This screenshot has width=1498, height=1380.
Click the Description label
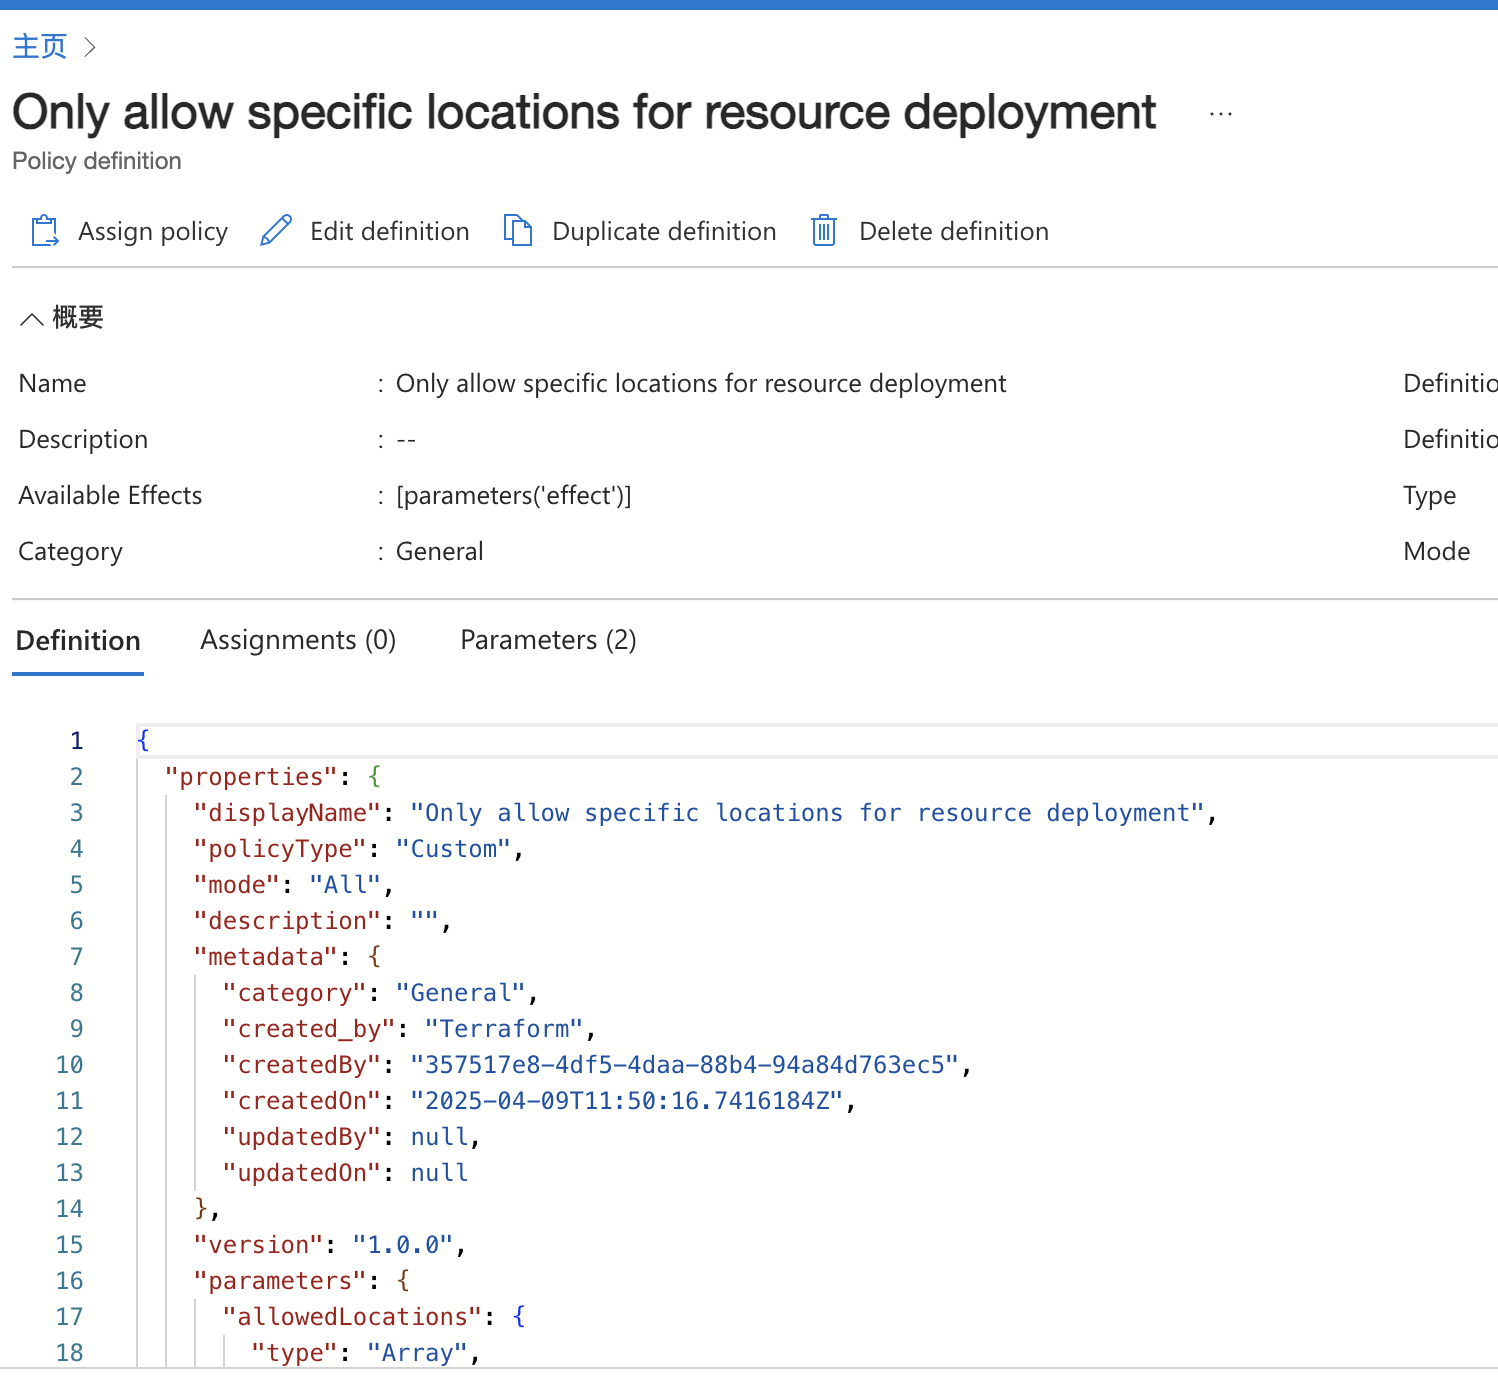point(83,440)
